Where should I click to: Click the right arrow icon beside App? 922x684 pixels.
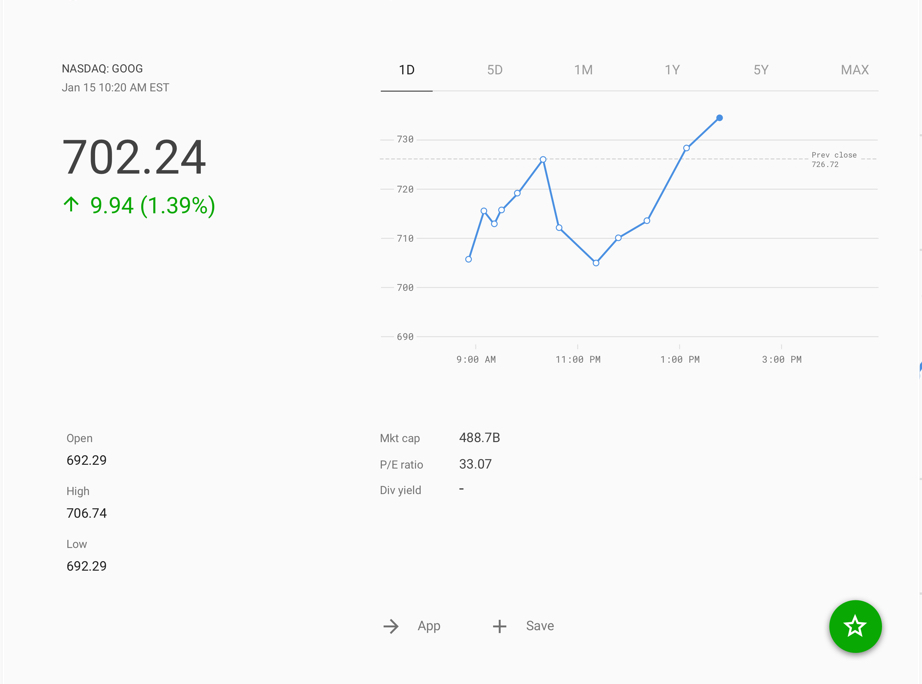[x=391, y=626]
